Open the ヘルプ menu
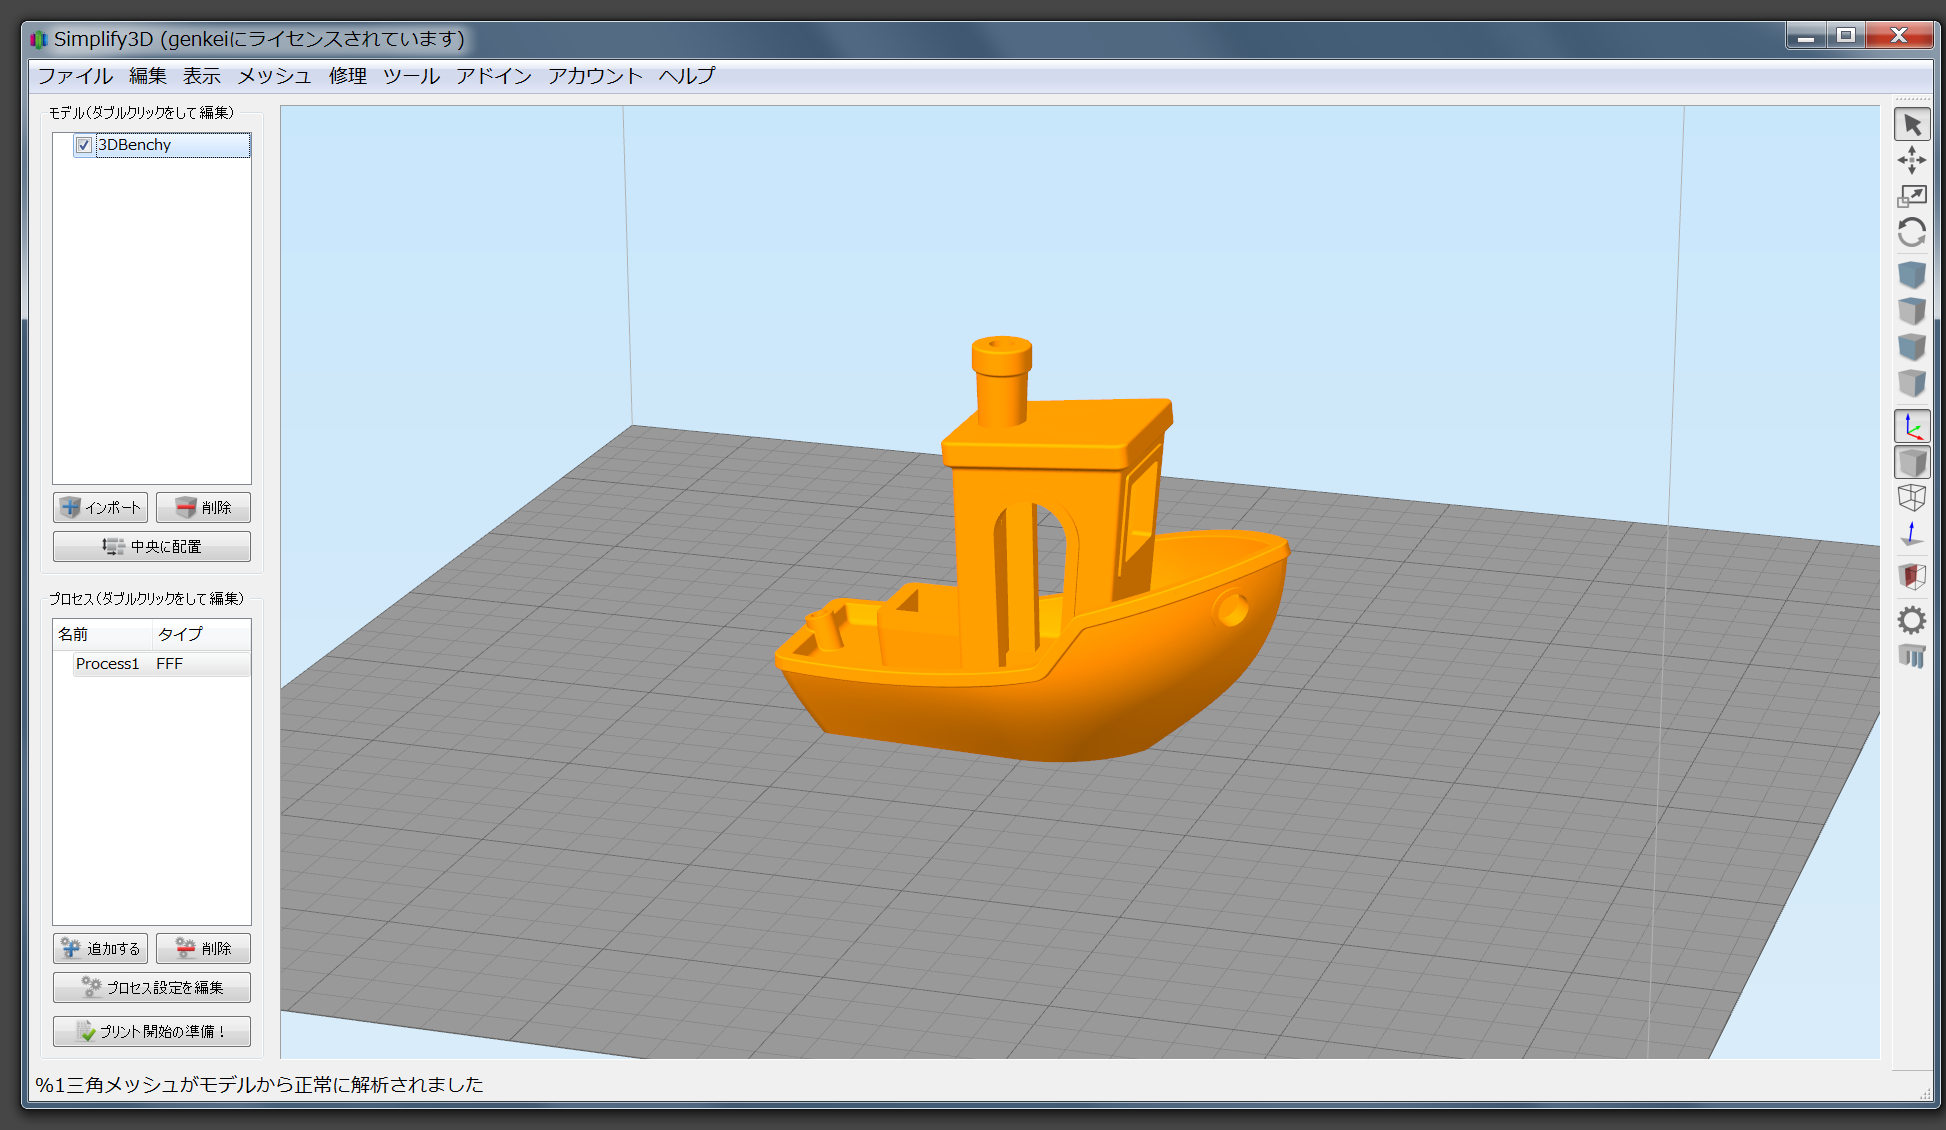This screenshot has height=1130, width=1946. point(687,76)
